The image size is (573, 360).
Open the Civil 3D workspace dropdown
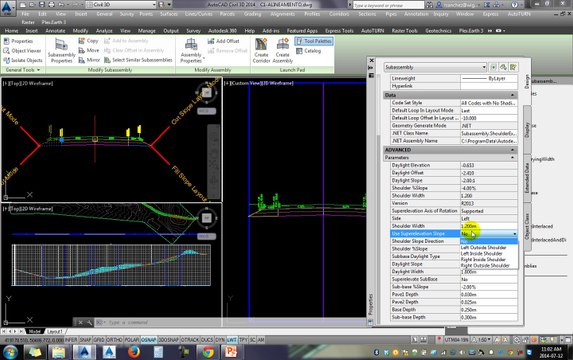pos(121,5)
